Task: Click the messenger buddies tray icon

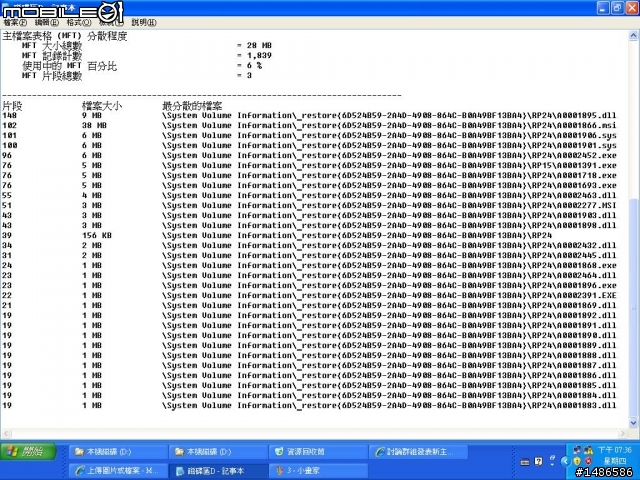Action: point(588,450)
